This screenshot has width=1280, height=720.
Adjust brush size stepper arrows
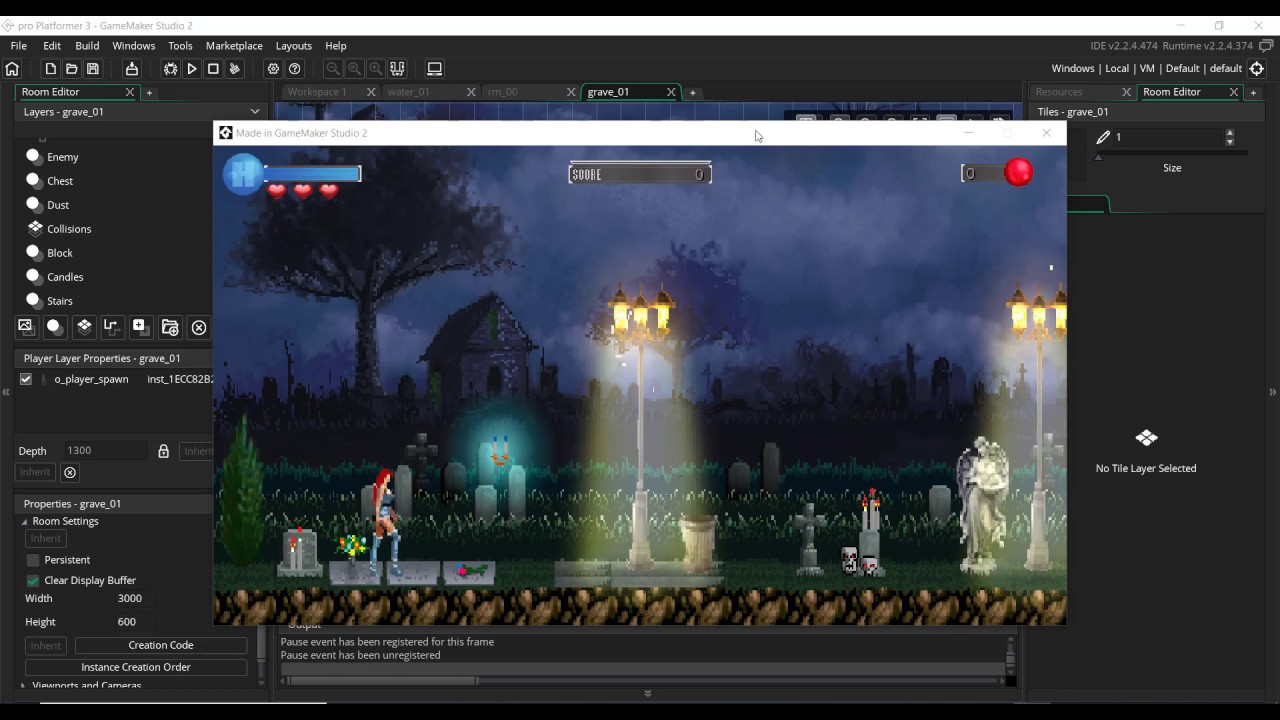tap(1230, 137)
